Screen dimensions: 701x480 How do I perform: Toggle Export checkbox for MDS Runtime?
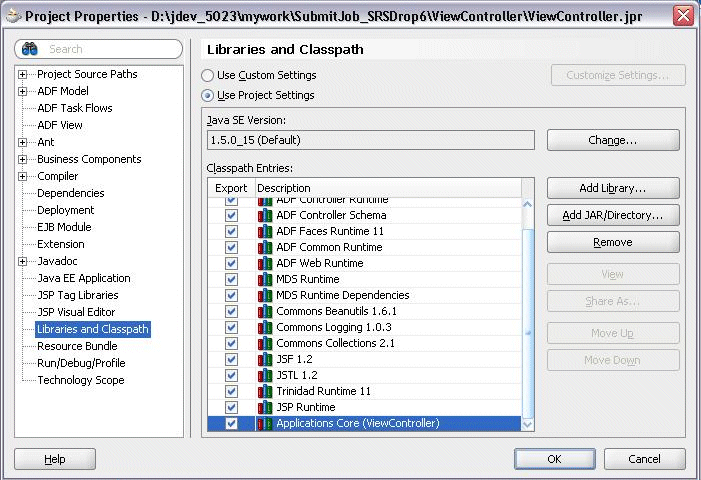(231, 279)
